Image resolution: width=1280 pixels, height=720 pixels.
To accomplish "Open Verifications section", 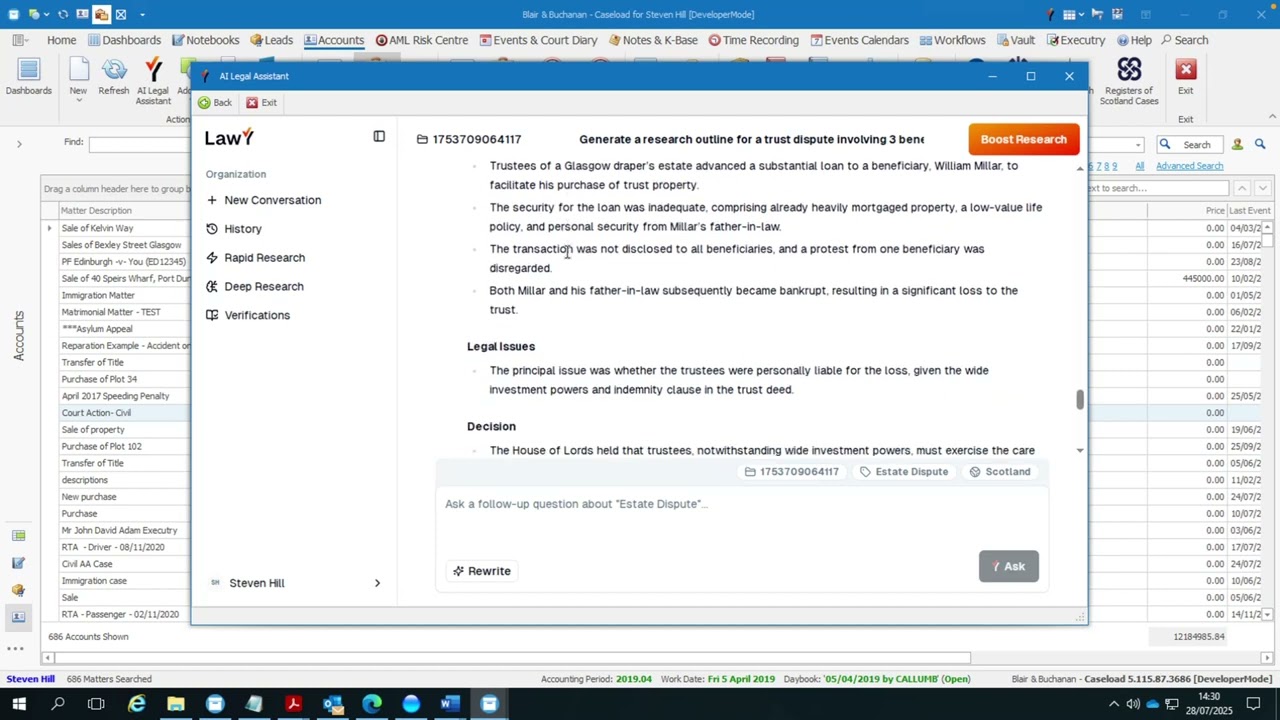I will click(248, 315).
